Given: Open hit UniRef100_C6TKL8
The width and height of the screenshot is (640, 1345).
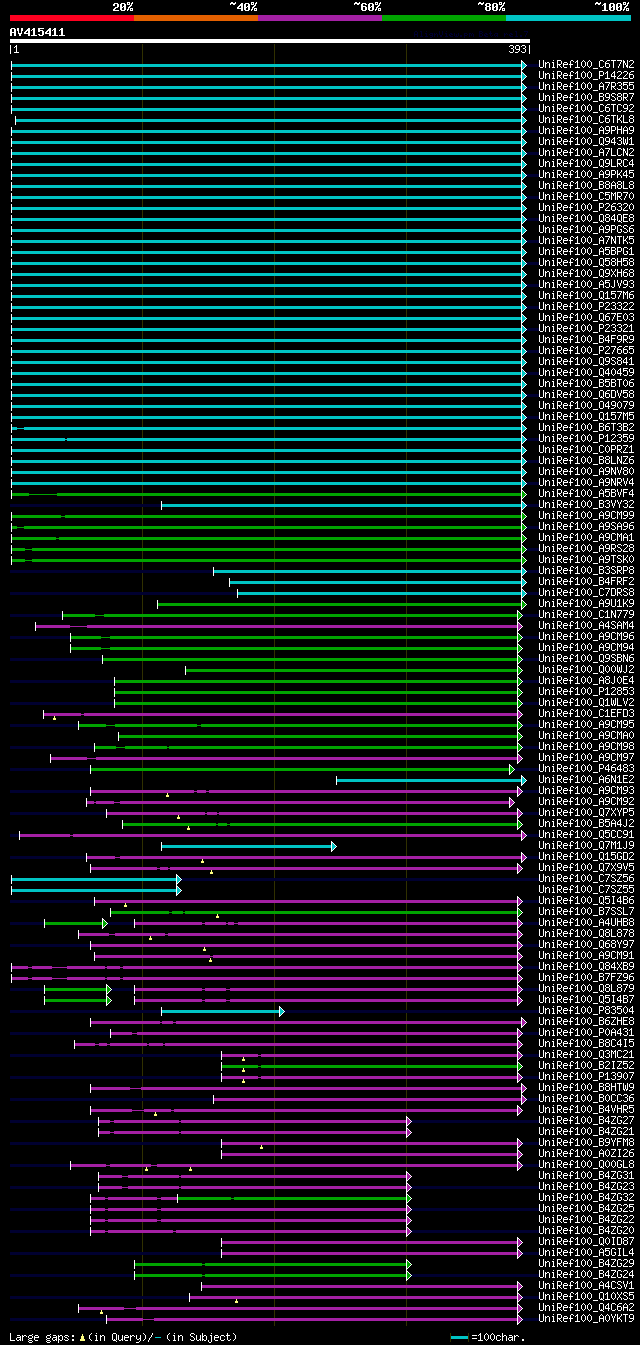Looking at the screenshot, I should pyautogui.click(x=586, y=119).
